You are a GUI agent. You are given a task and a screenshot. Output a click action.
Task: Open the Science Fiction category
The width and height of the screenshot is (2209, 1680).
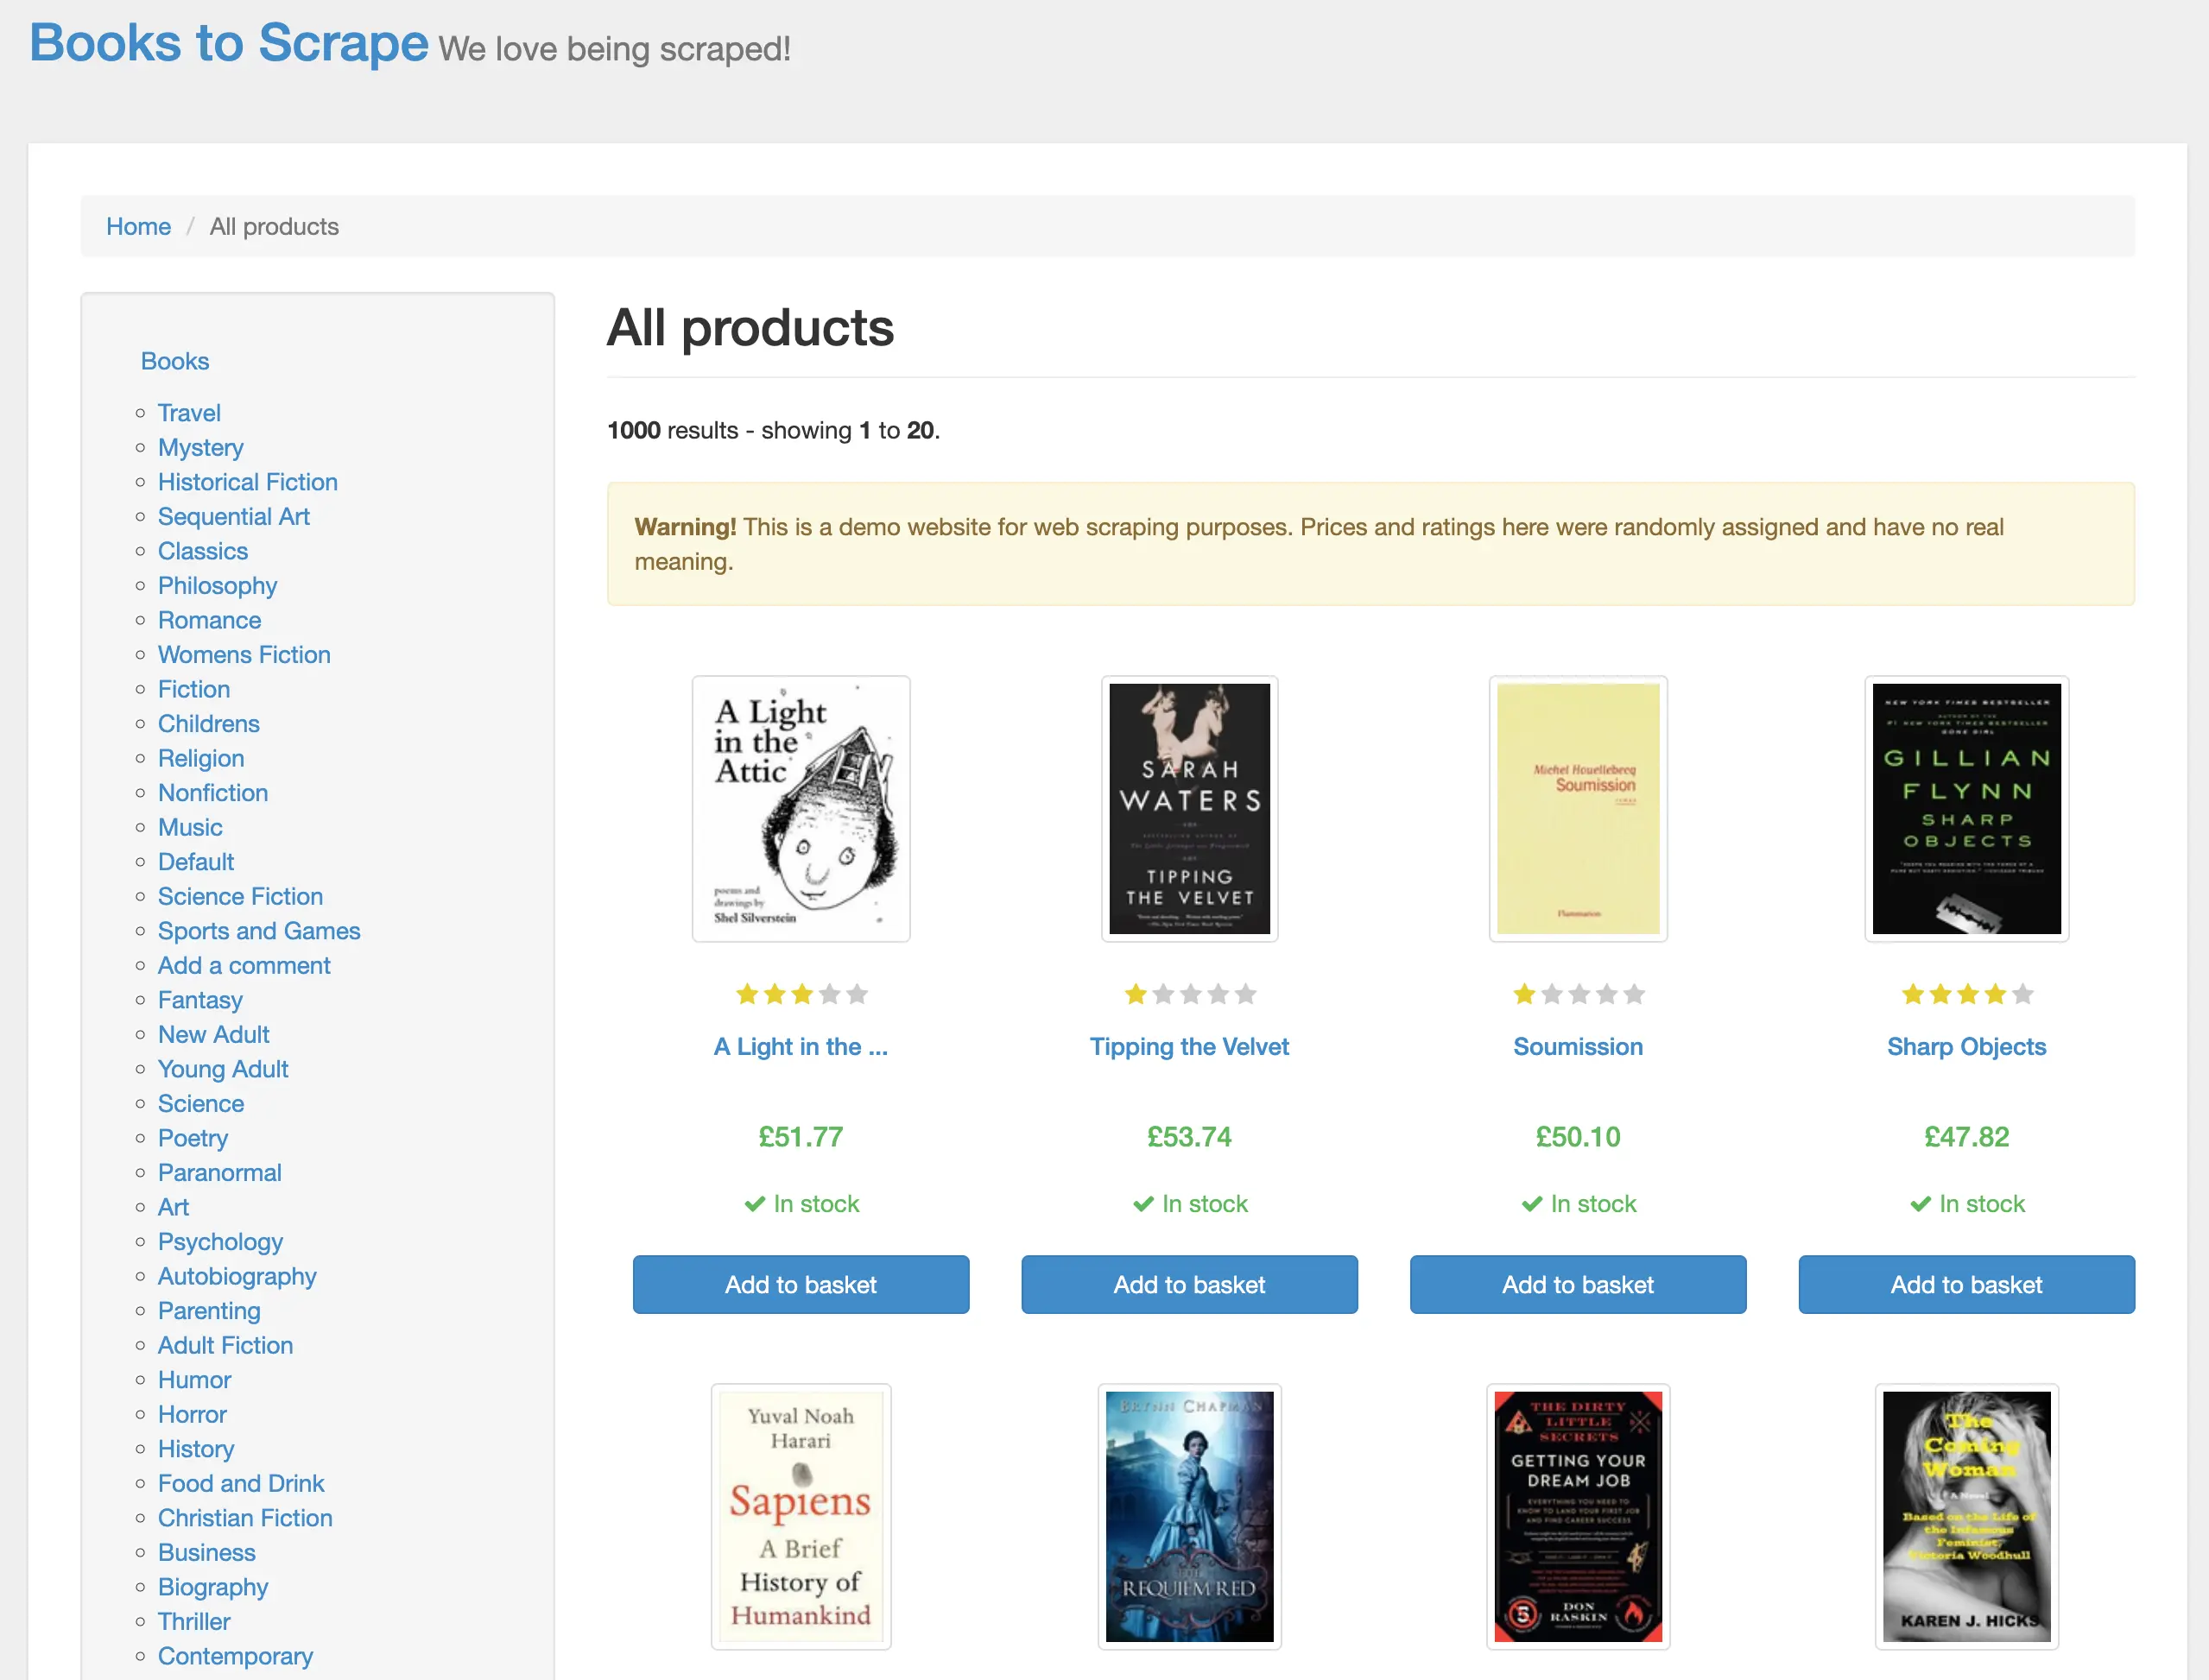(x=240, y=896)
